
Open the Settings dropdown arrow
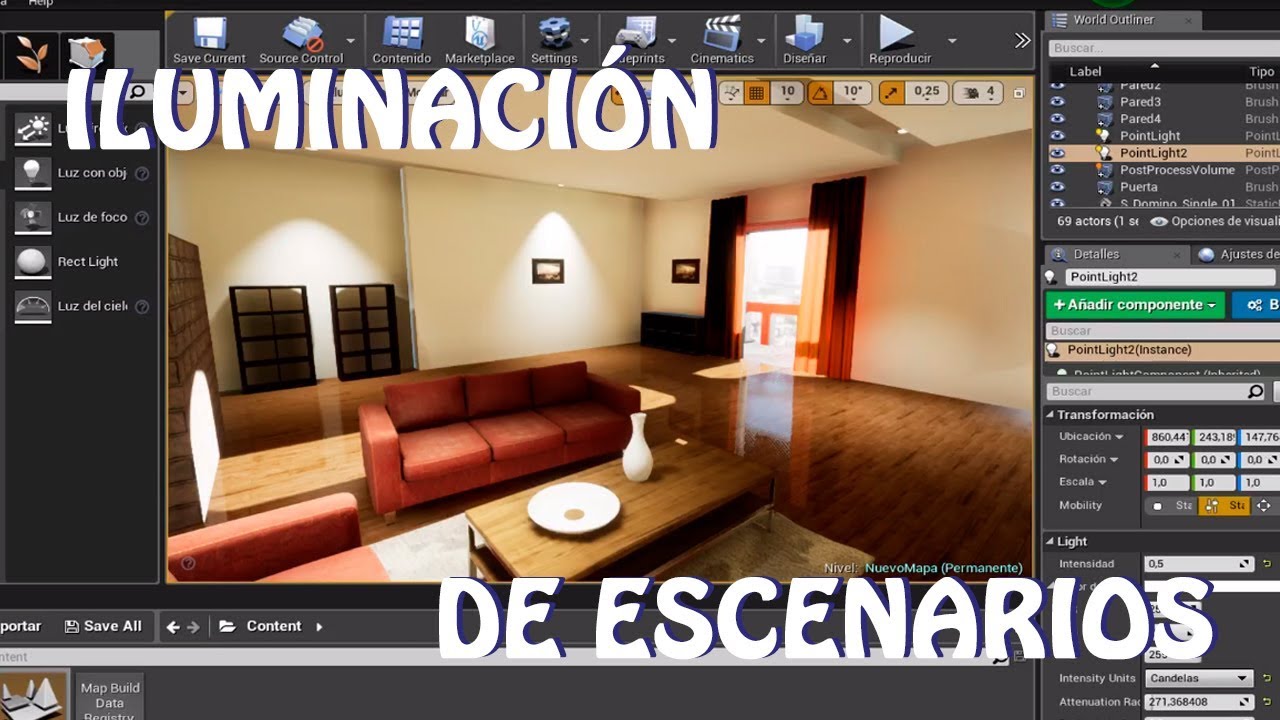tap(587, 40)
